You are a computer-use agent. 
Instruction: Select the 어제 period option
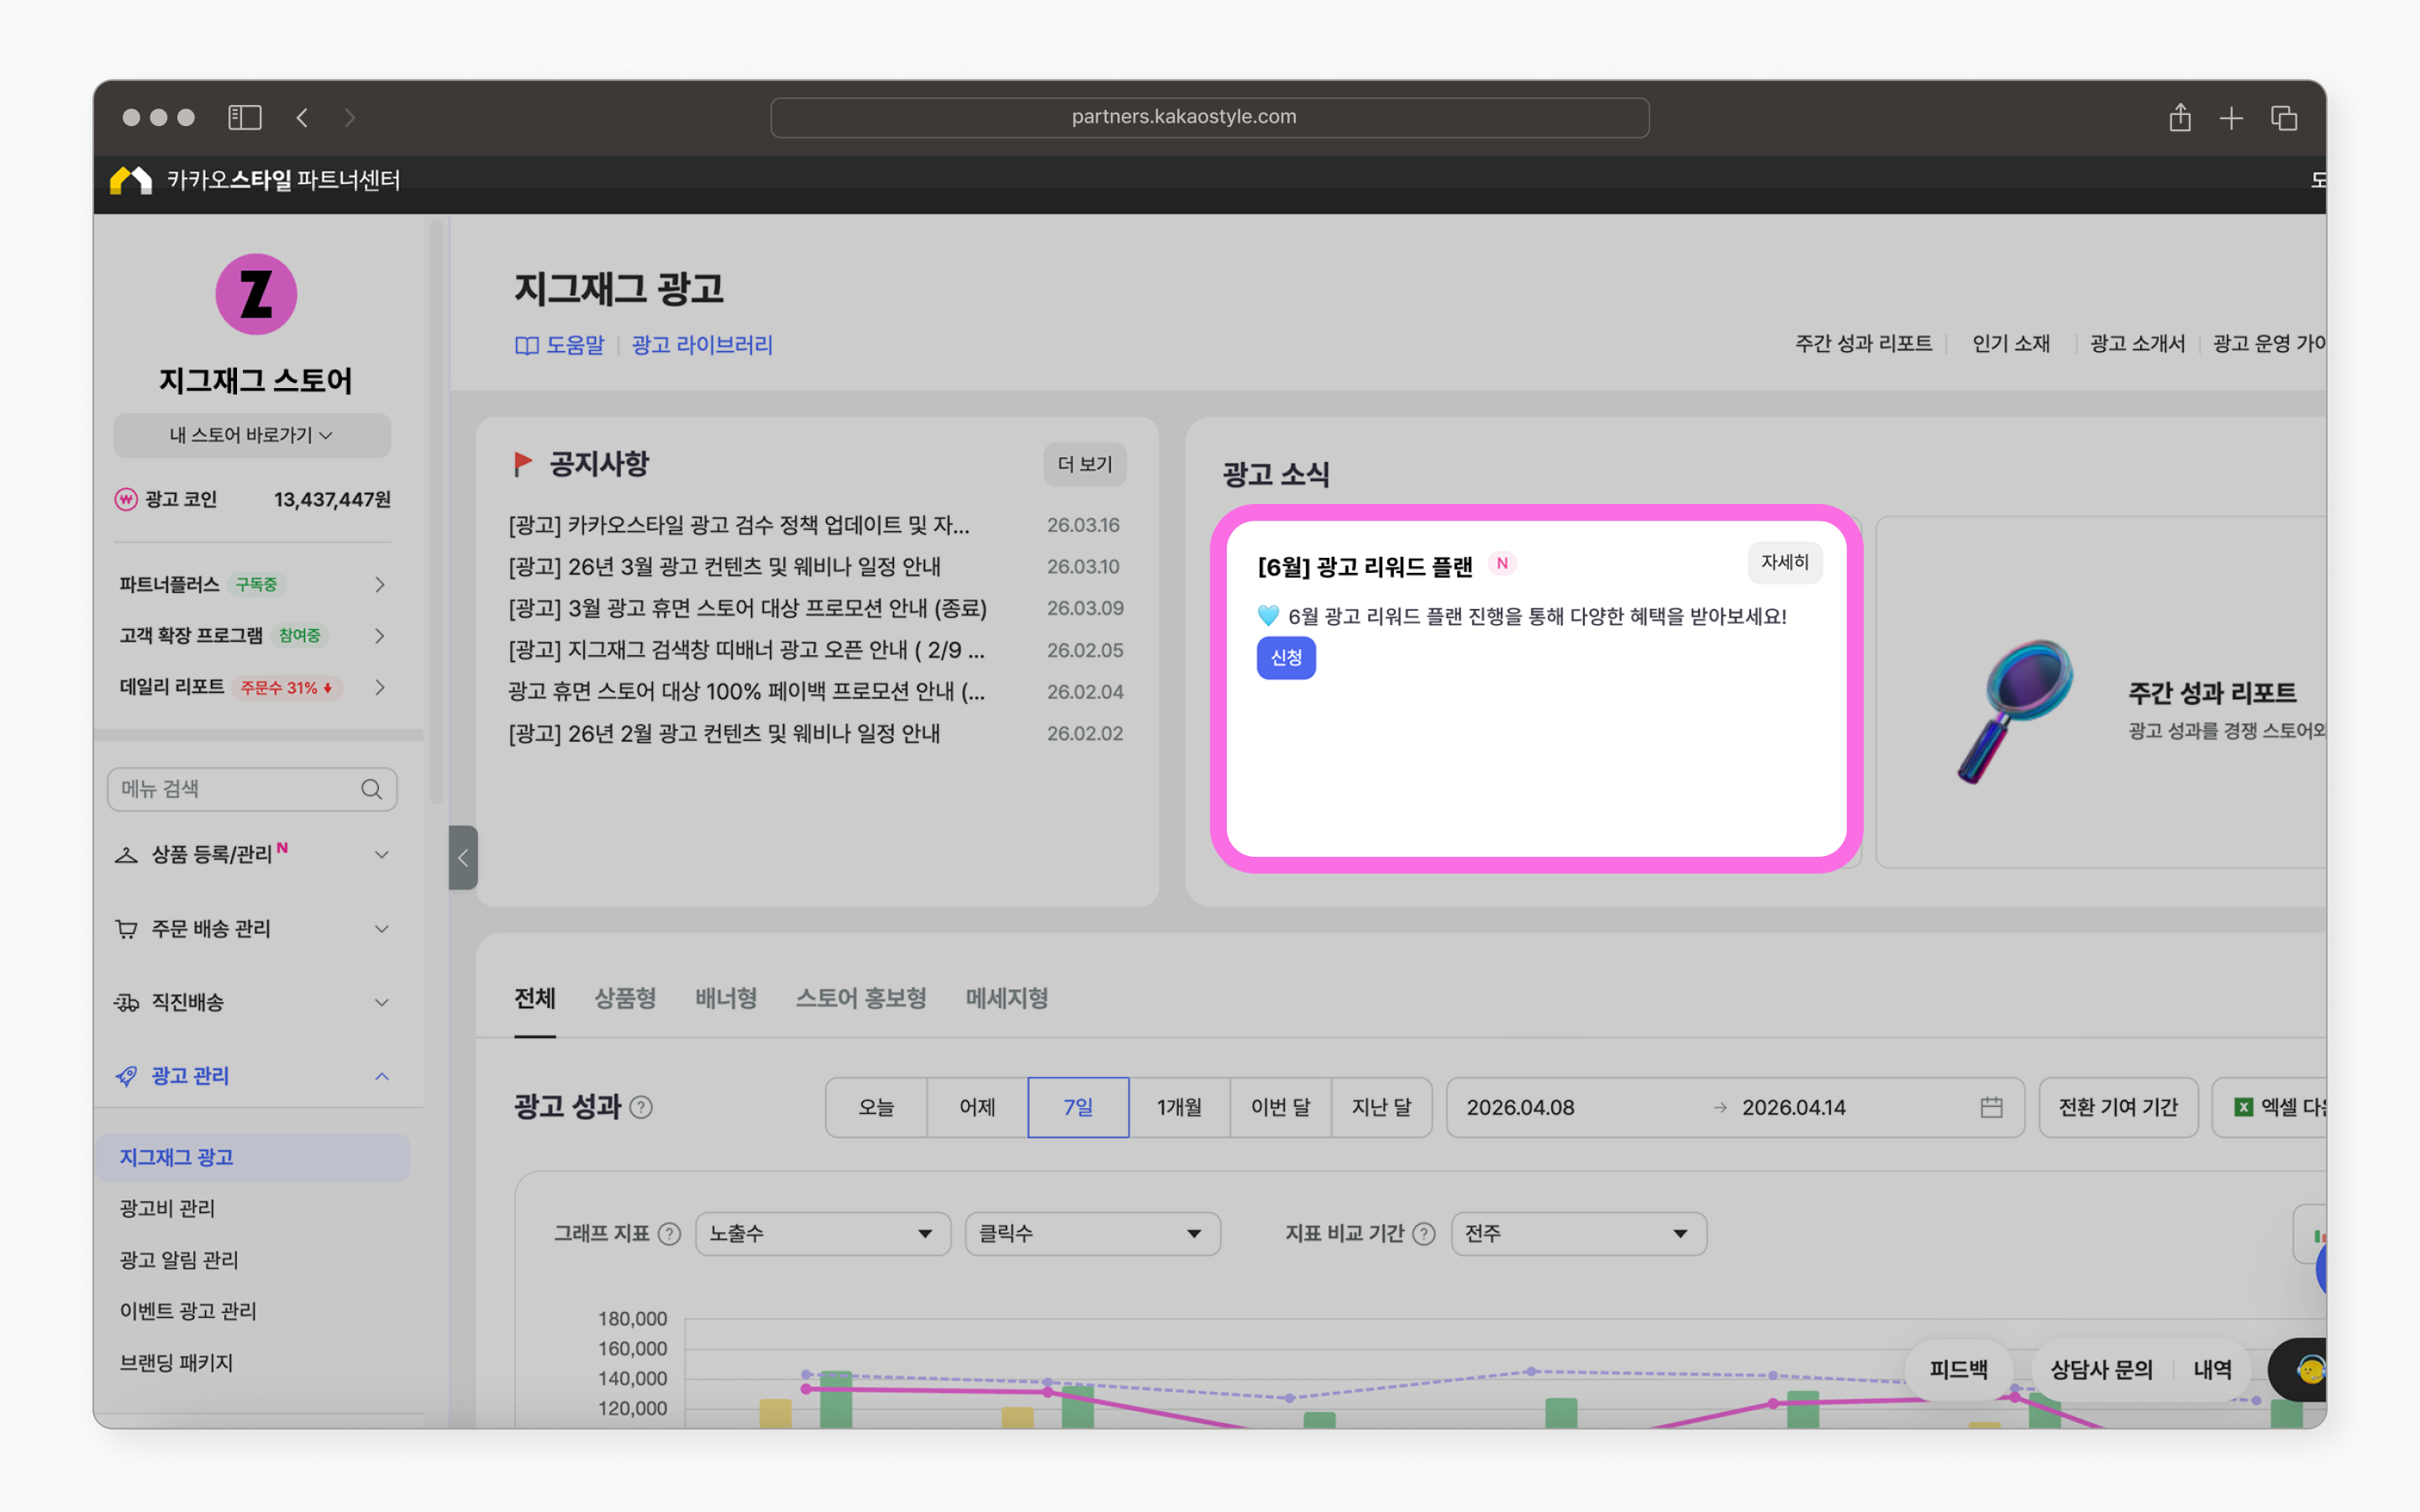(x=977, y=1108)
